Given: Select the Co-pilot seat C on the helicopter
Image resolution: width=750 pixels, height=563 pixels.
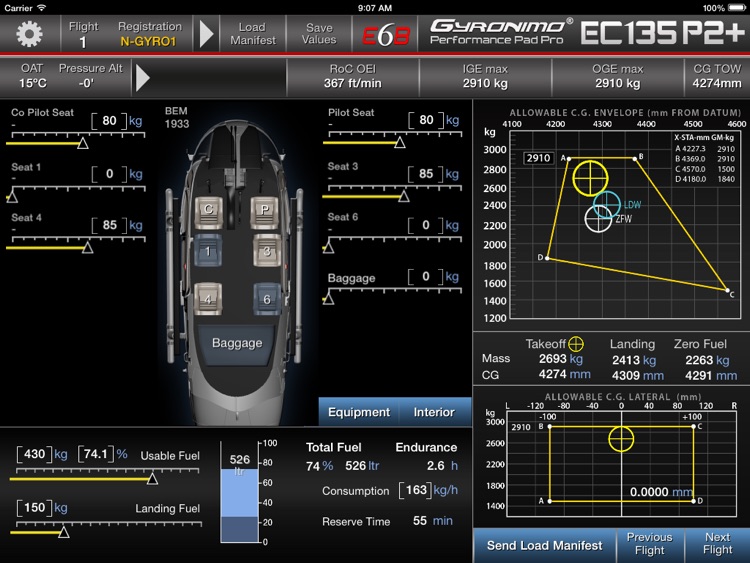Looking at the screenshot, I should (x=209, y=212).
